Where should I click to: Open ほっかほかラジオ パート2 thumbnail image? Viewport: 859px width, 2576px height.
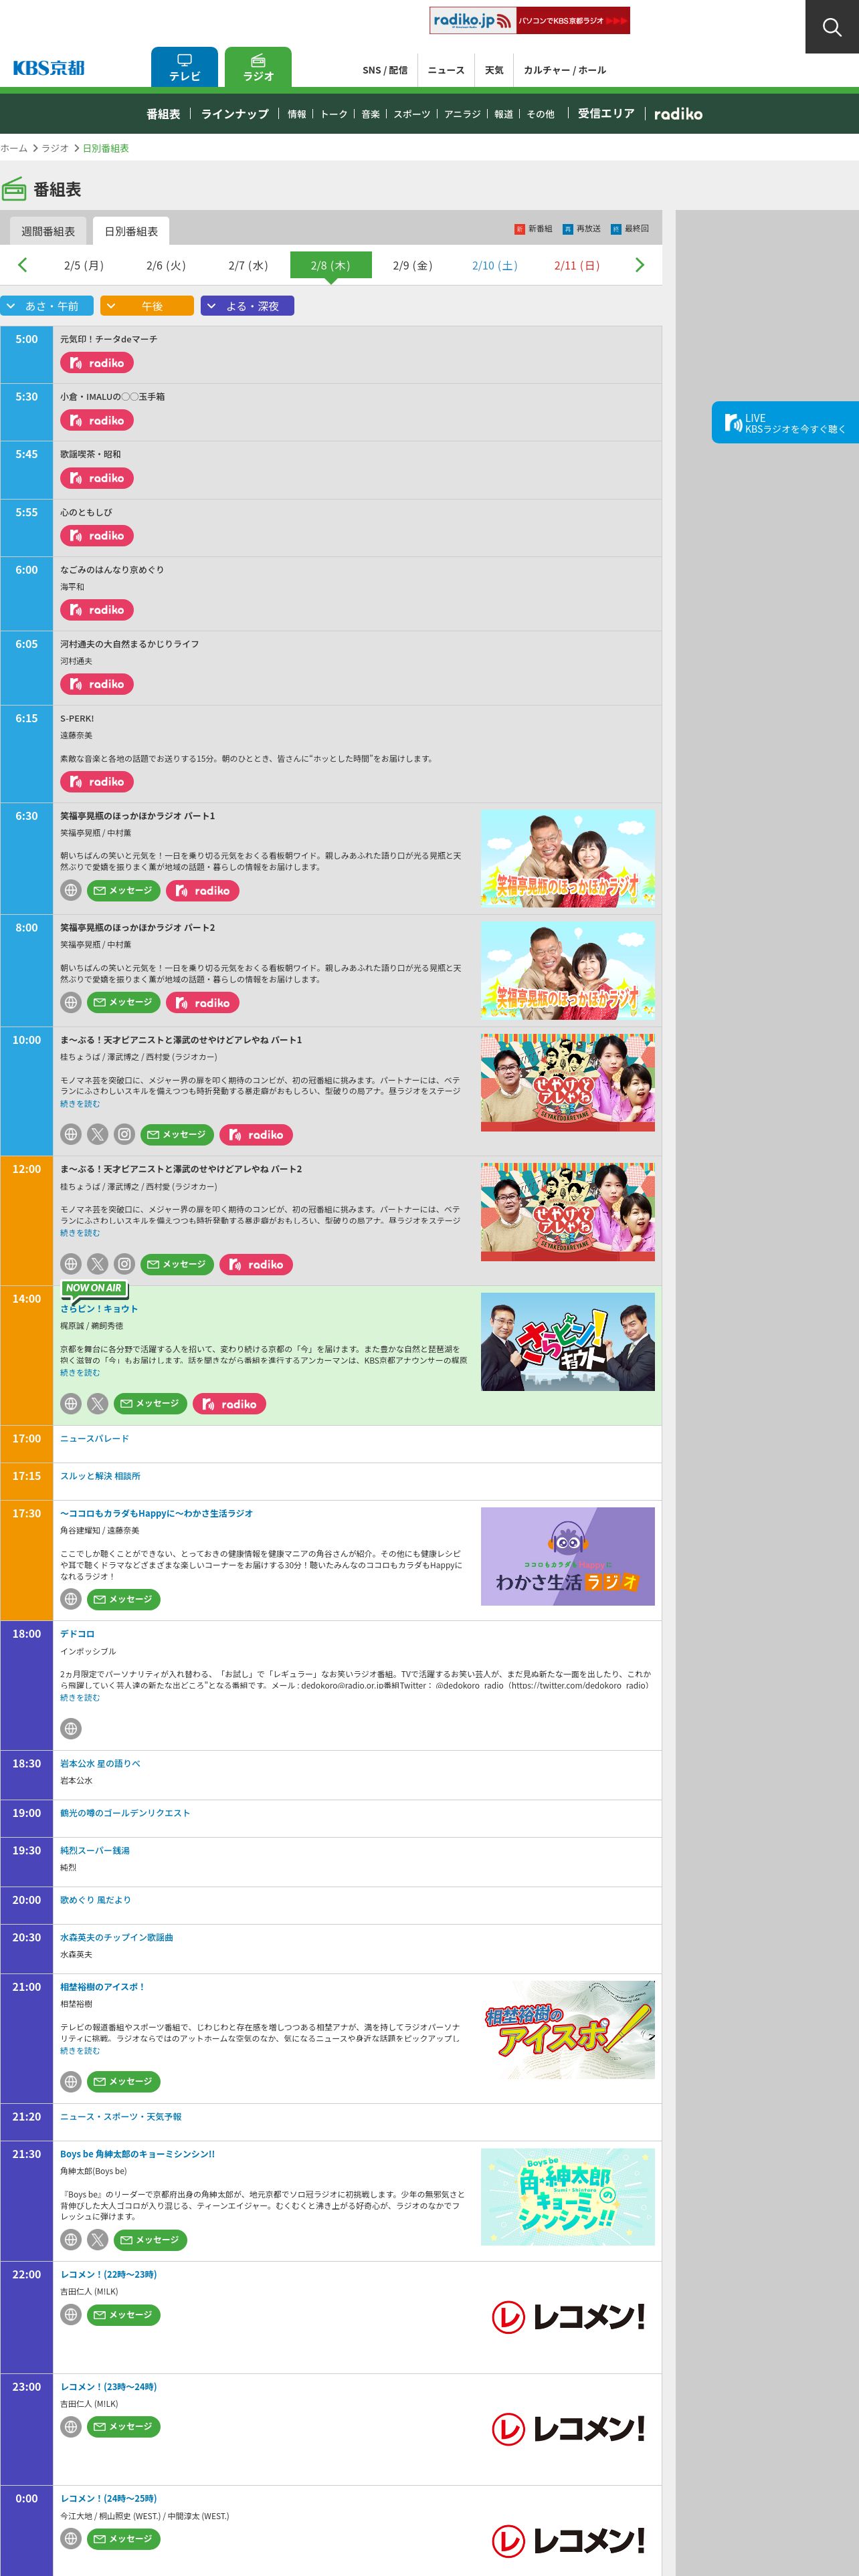[x=567, y=971]
